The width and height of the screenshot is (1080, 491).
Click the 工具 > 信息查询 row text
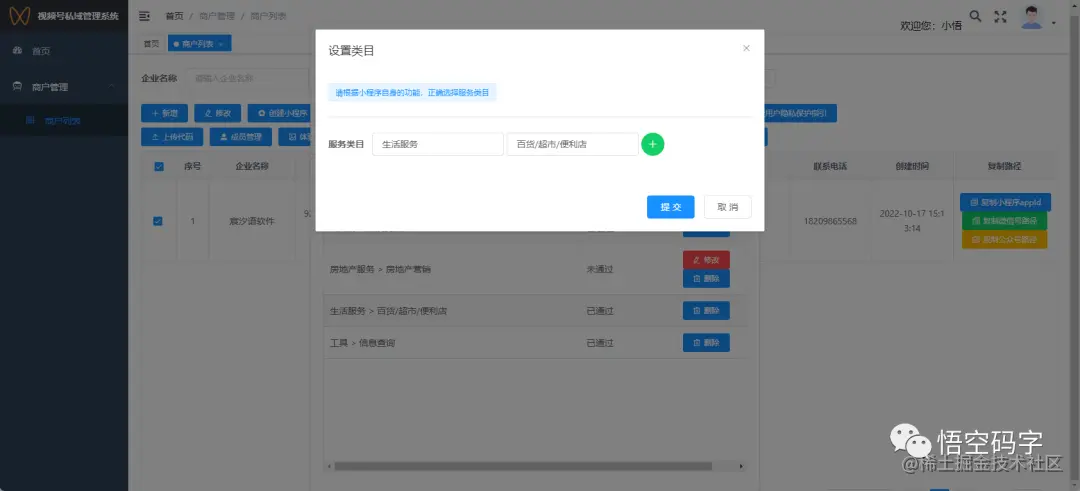coord(362,343)
